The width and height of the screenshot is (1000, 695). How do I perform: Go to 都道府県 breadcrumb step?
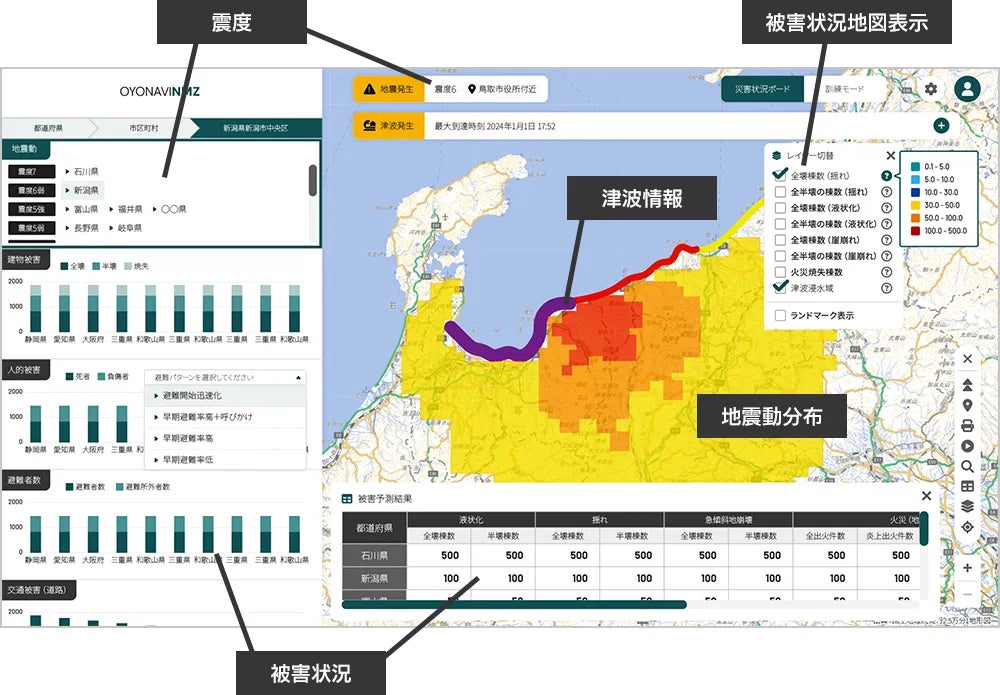[48, 128]
